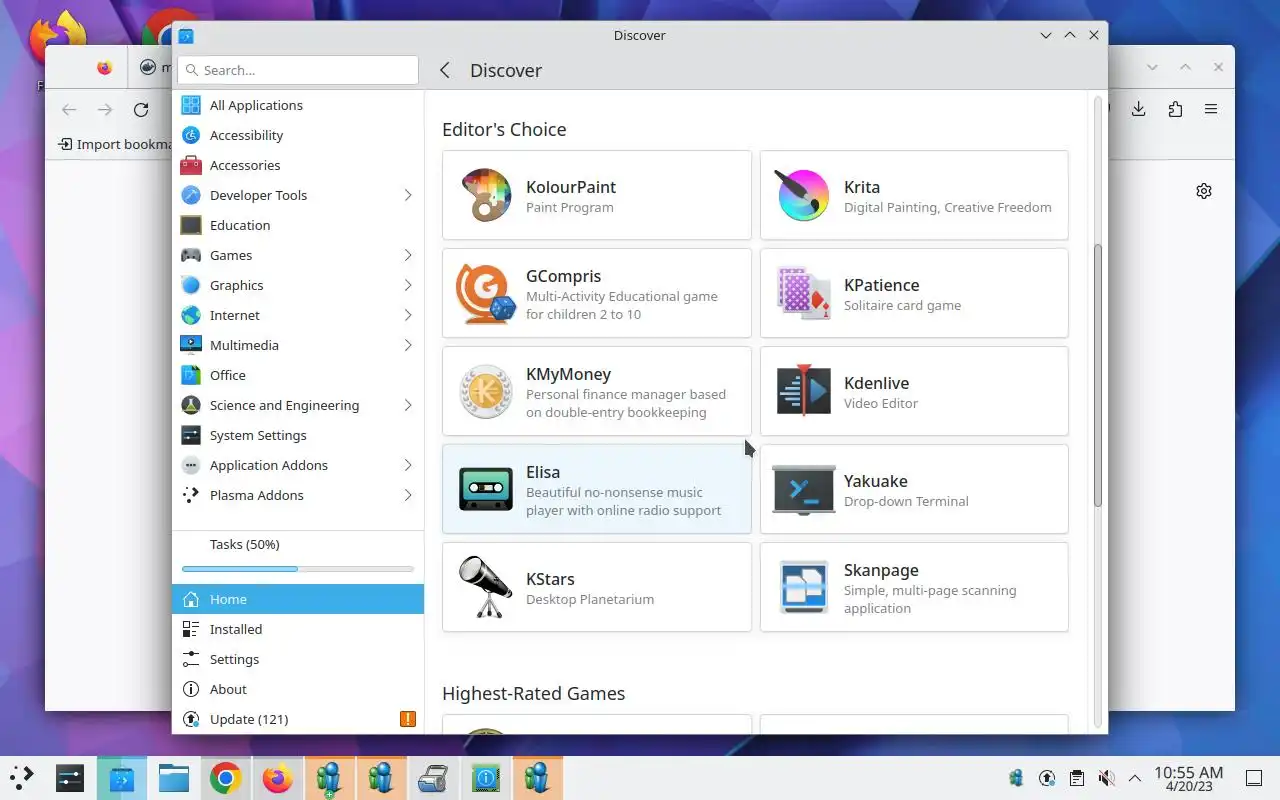Image resolution: width=1280 pixels, height=800 pixels.
Task: Click the Show Desktop taskbar button
Action: tap(1254, 778)
